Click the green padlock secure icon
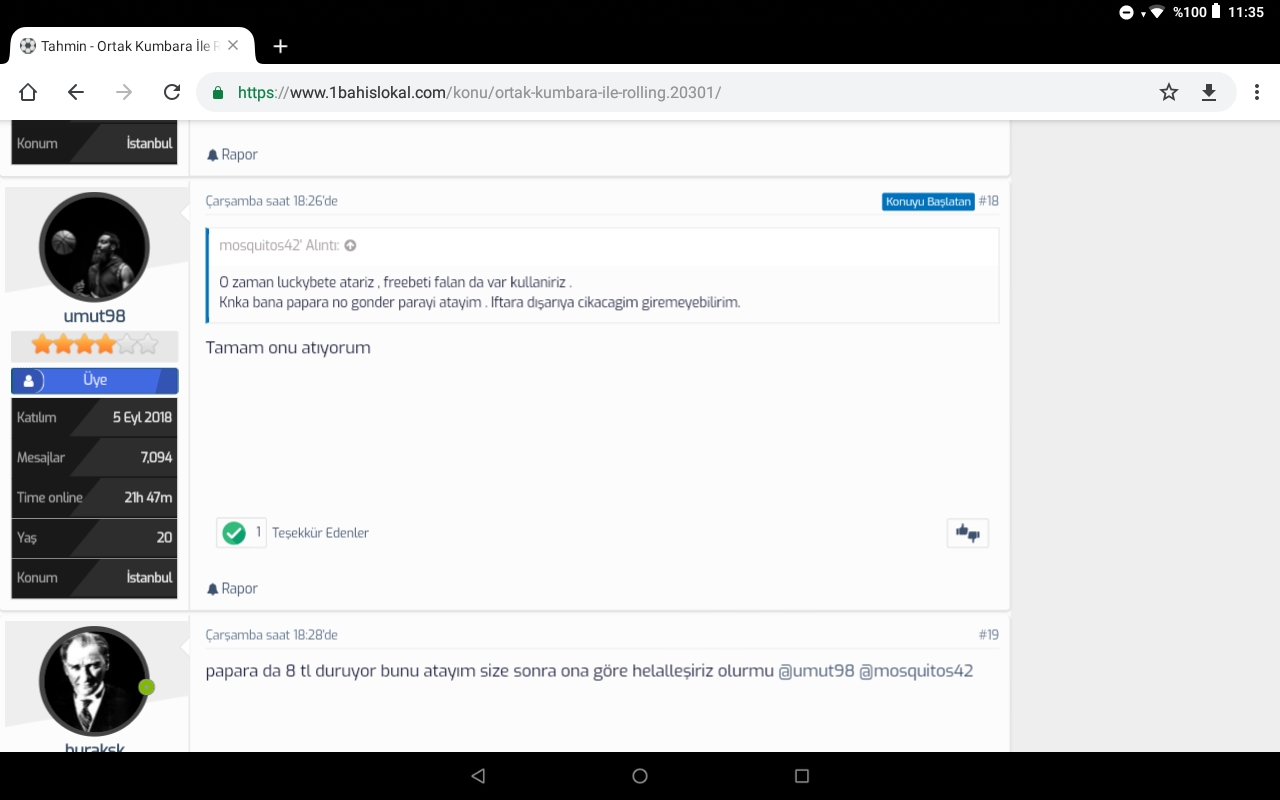 coord(217,93)
